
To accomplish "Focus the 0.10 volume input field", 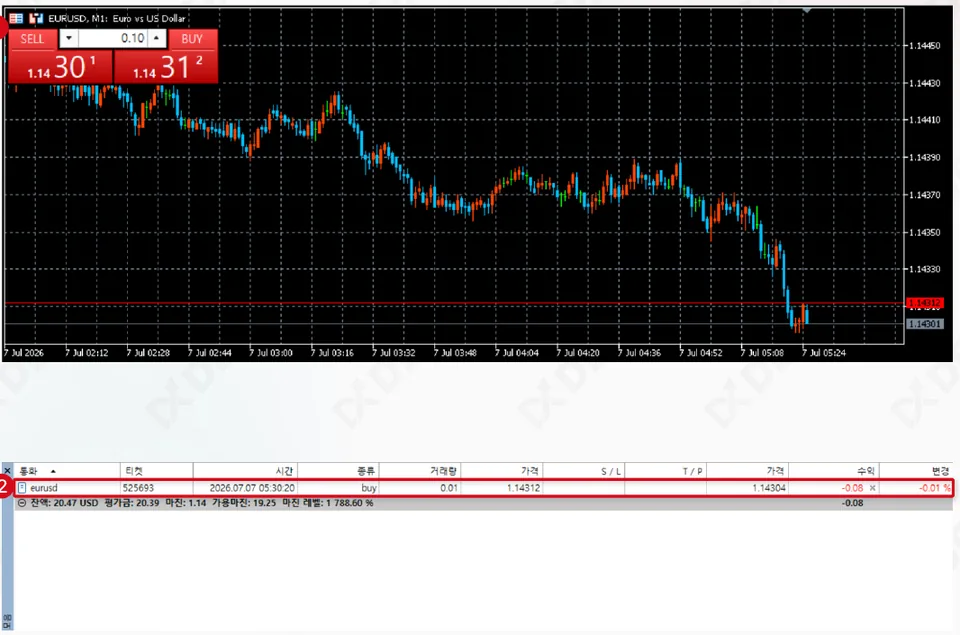I will pyautogui.click(x=113, y=38).
